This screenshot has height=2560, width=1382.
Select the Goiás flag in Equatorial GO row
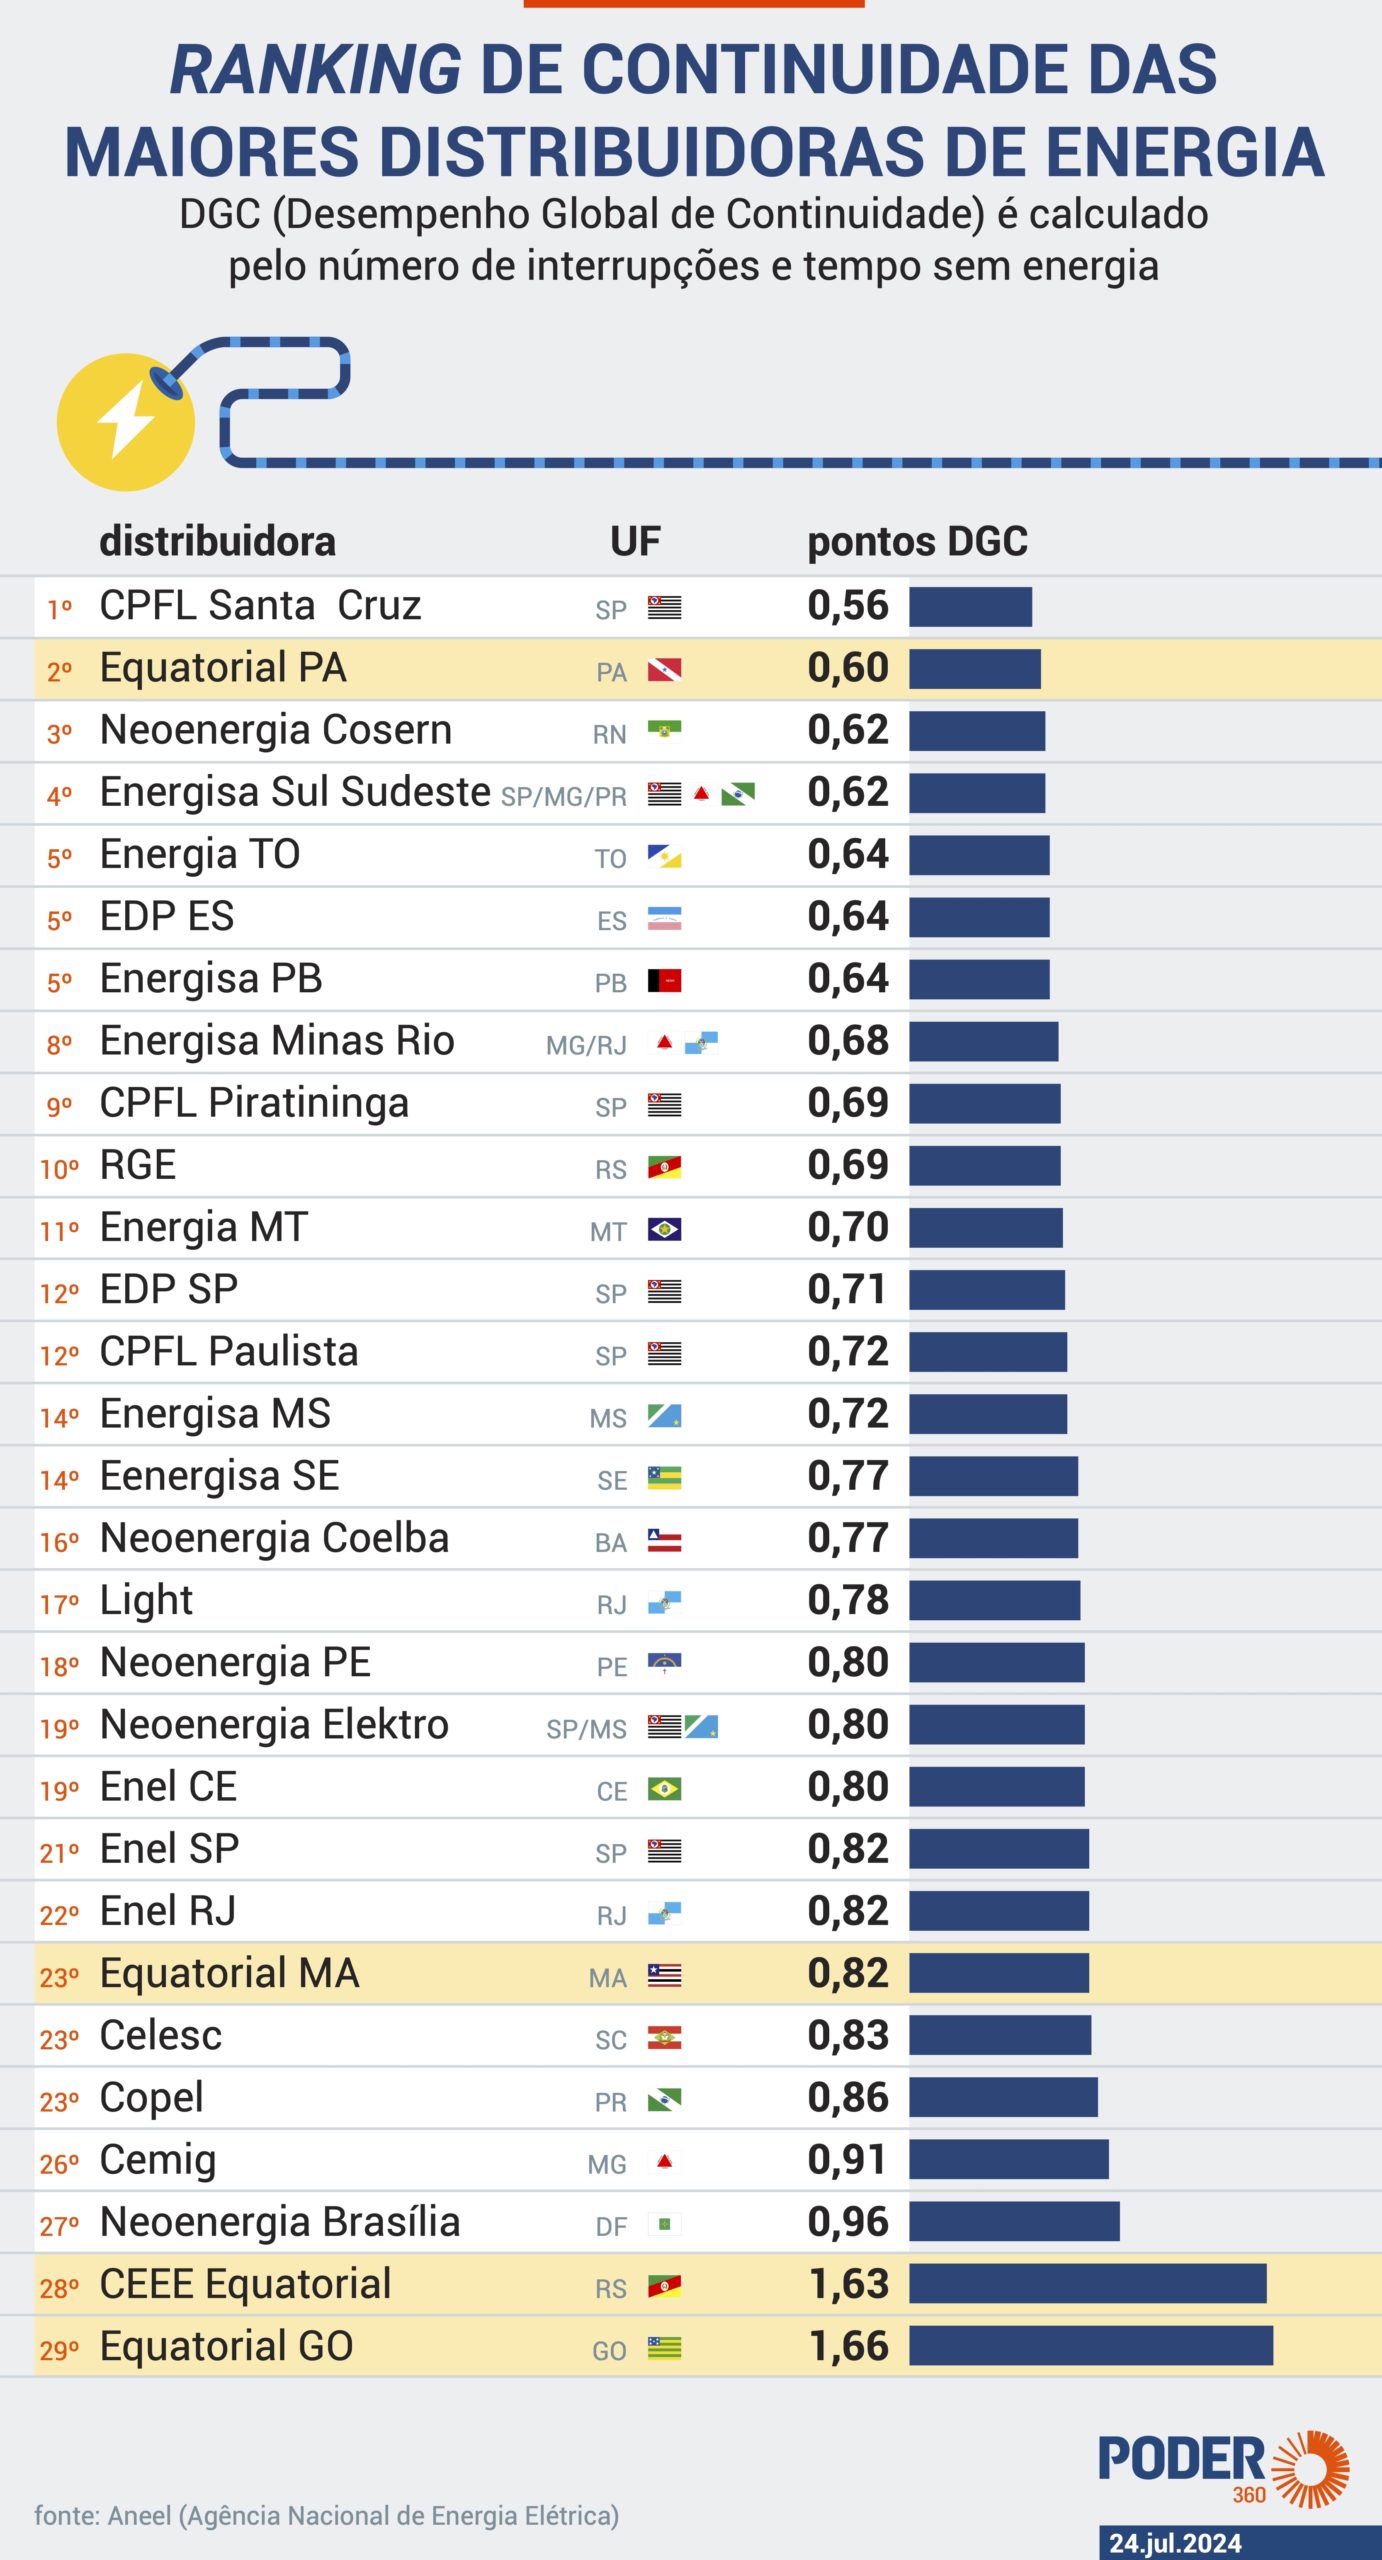click(664, 2348)
